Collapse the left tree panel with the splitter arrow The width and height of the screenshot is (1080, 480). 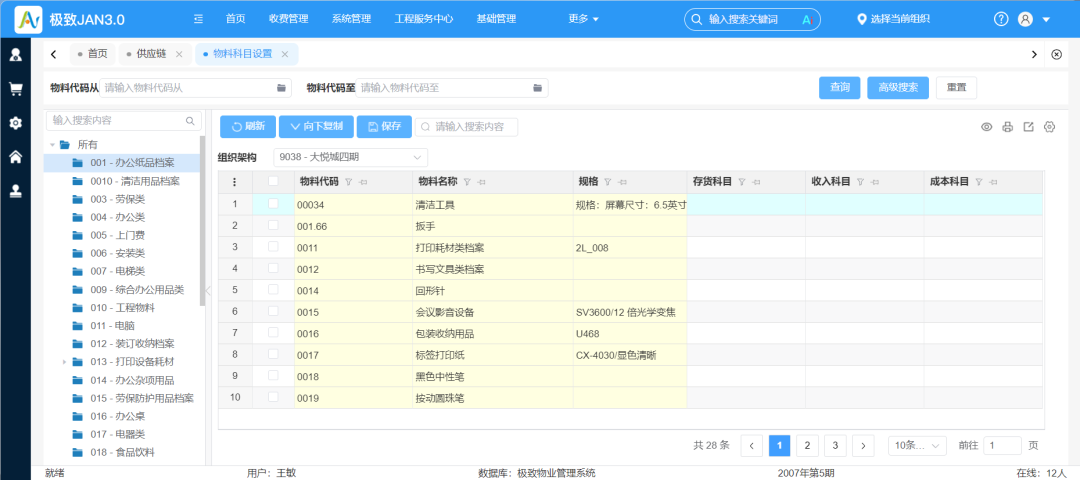(208, 291)
